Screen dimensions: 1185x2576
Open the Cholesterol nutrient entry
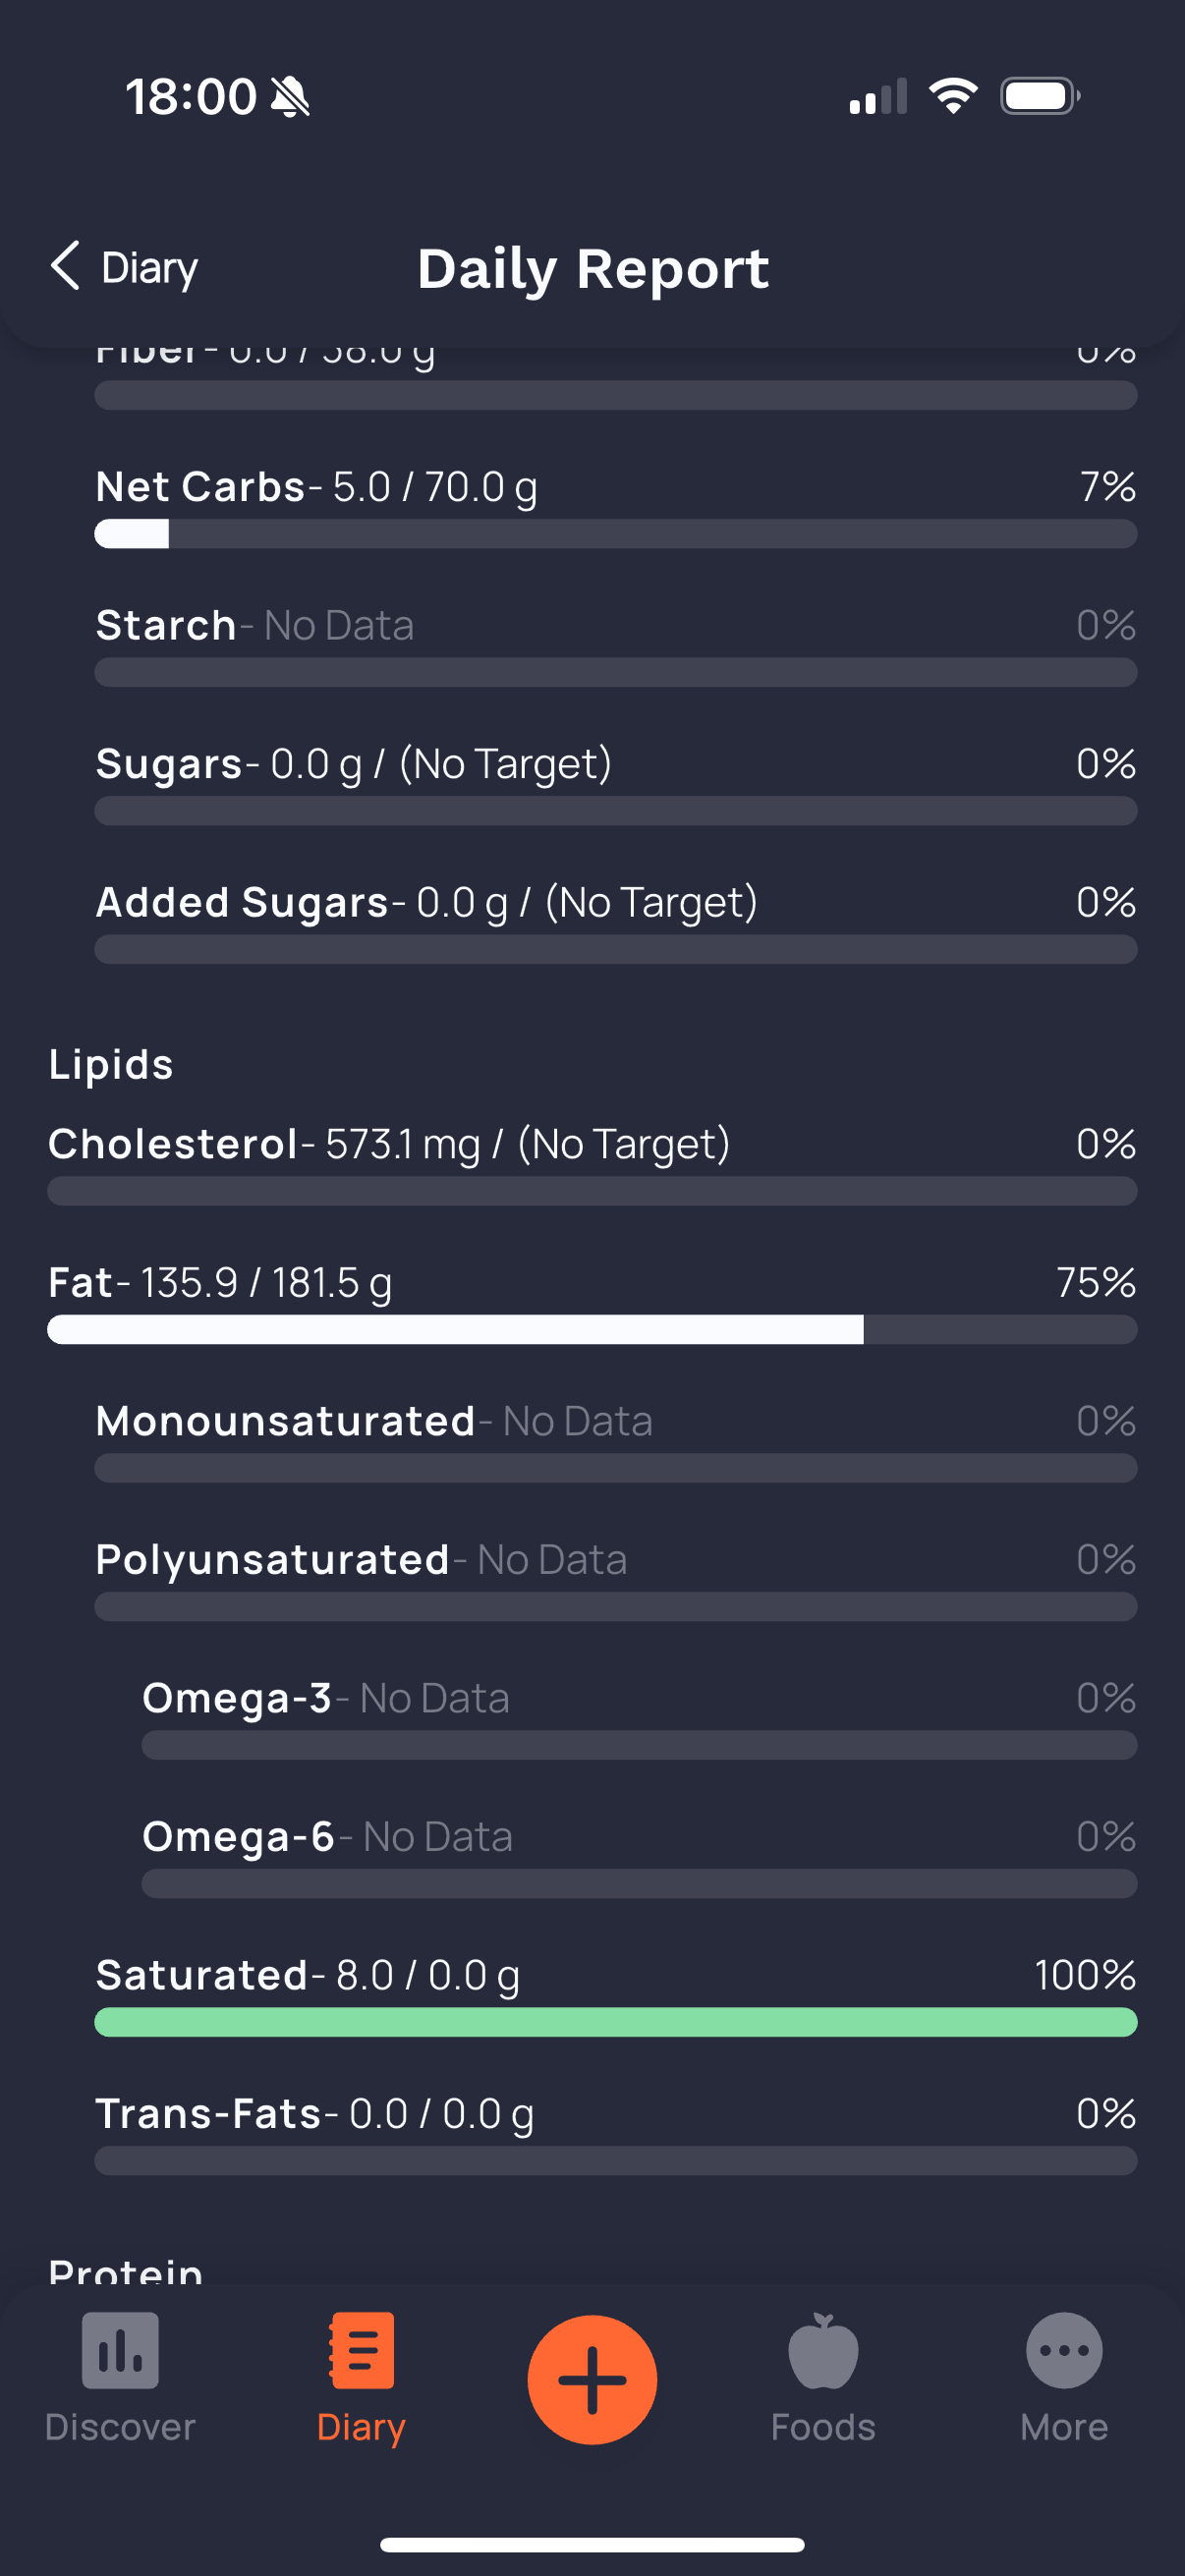592,1164
